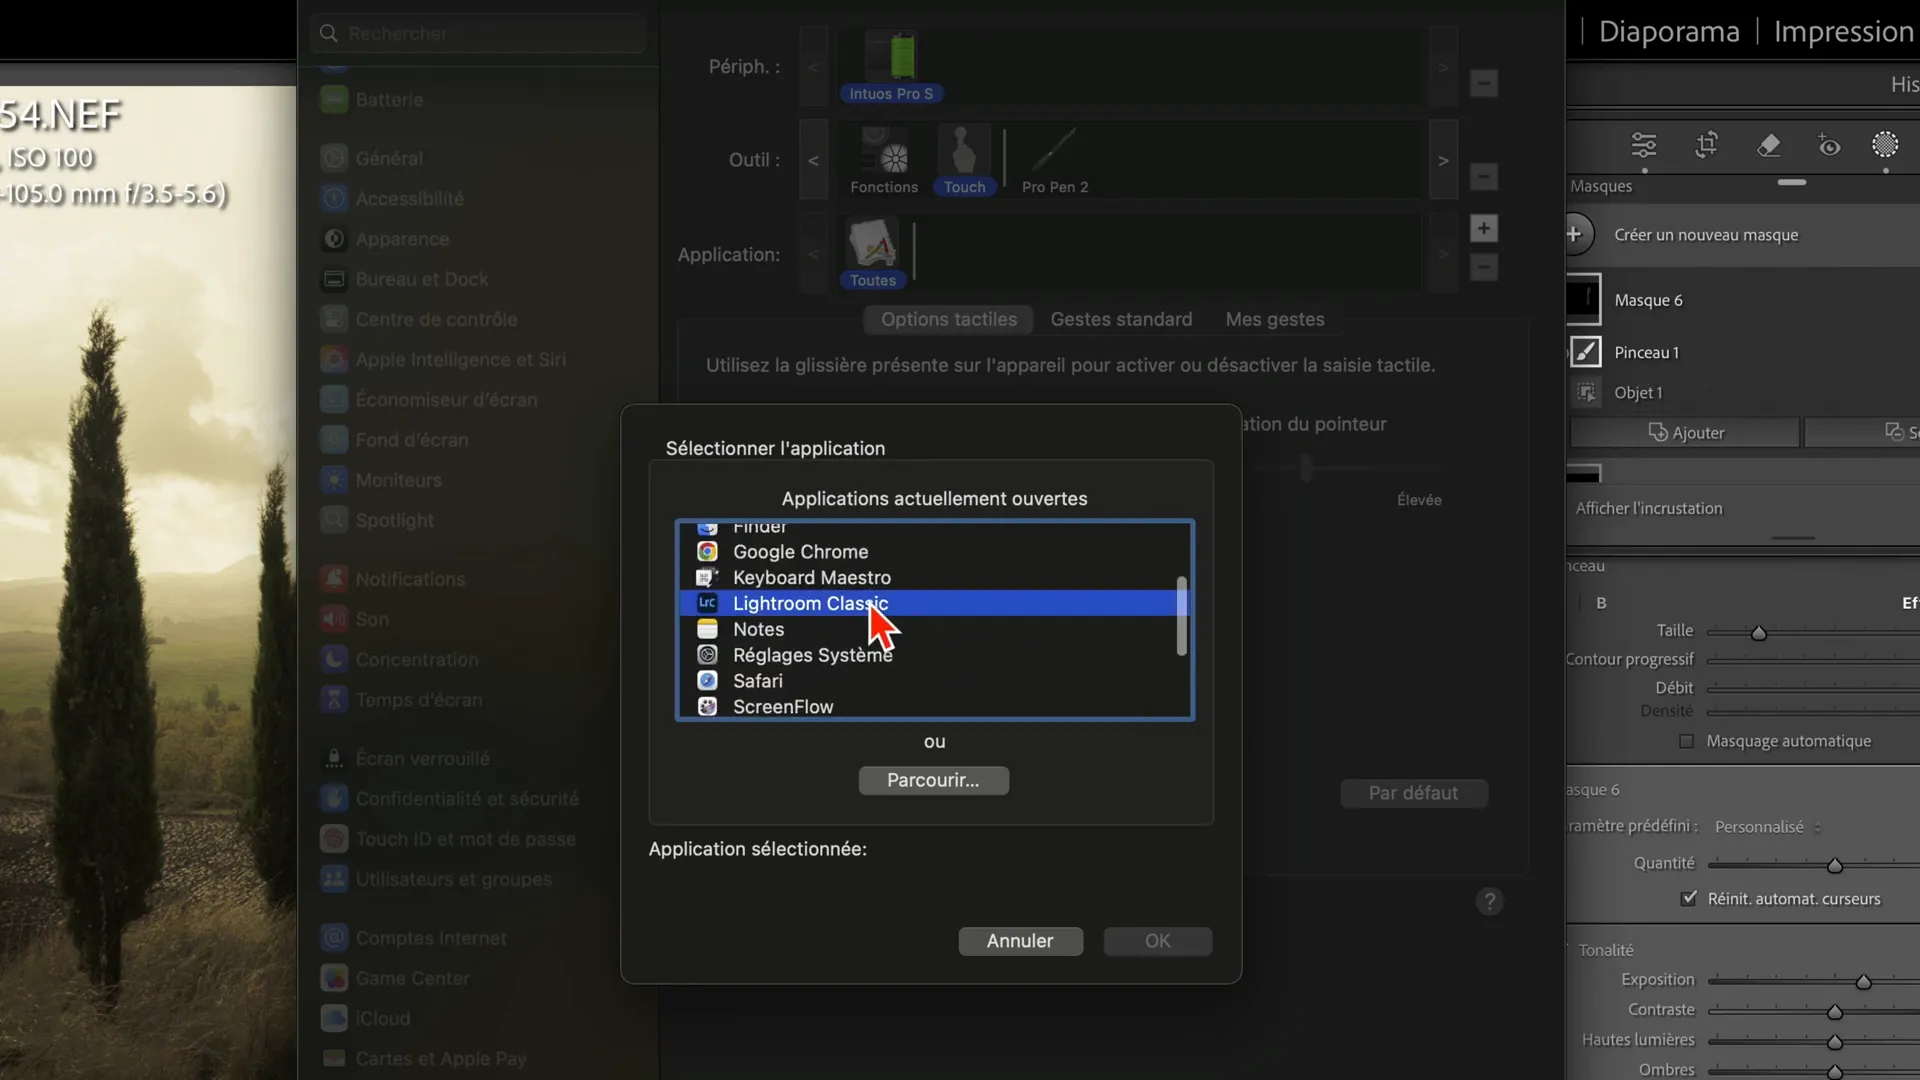Switch to Mes gestes tab

point(1275,320)
